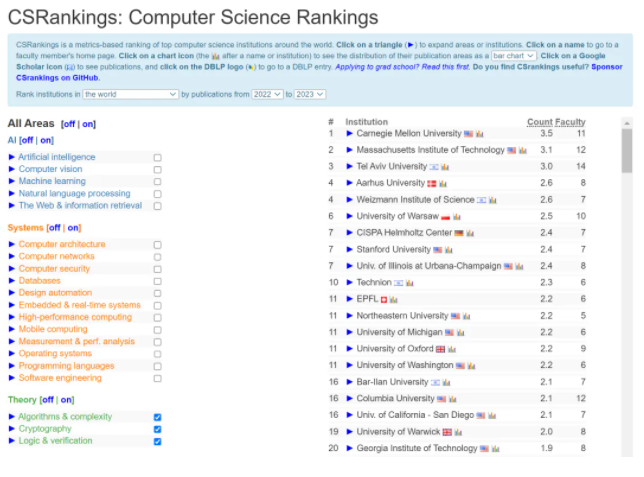Open Stanford University's chart icon
644x477 pixels.
coord(448,250)
